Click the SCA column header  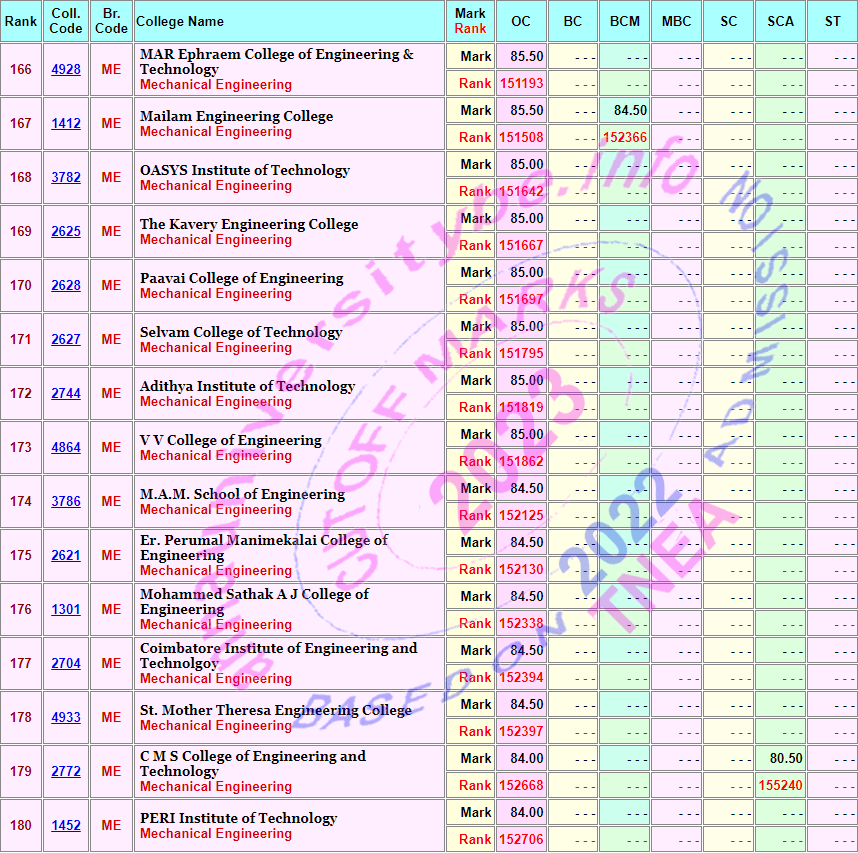point(780,22)
